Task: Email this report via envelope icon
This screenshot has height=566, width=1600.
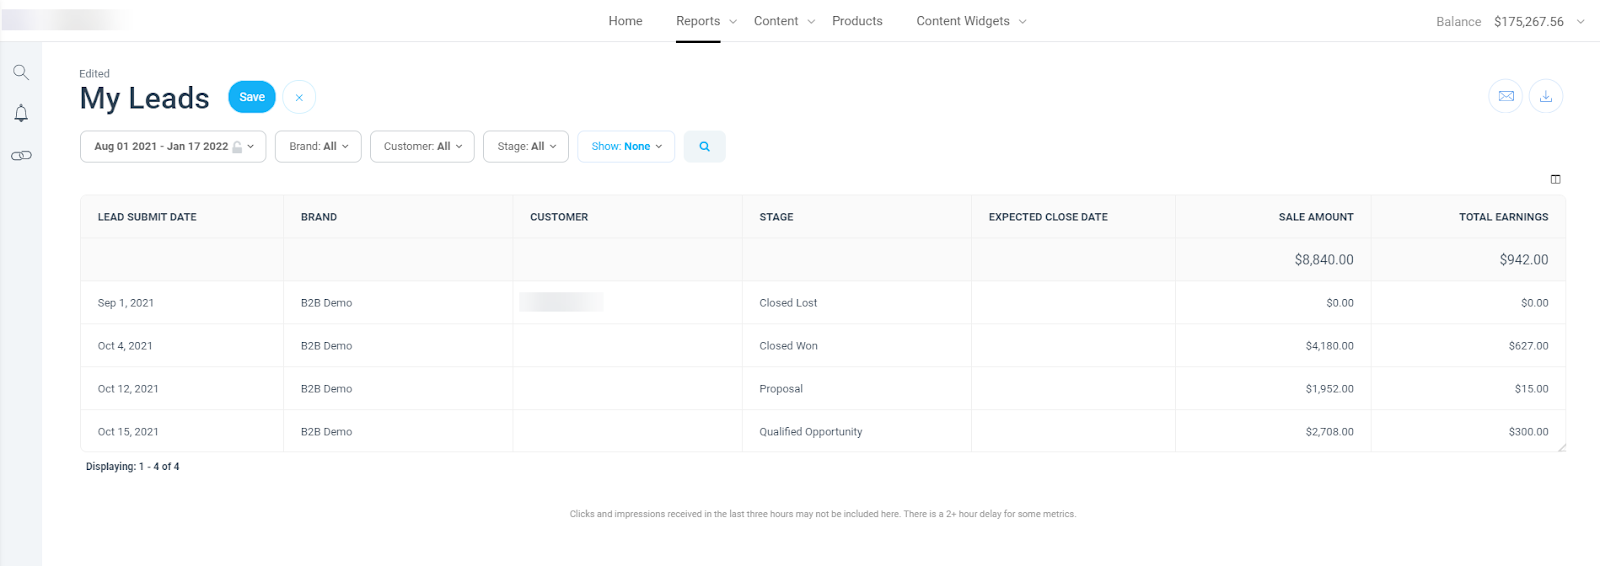Action: 1506,96
